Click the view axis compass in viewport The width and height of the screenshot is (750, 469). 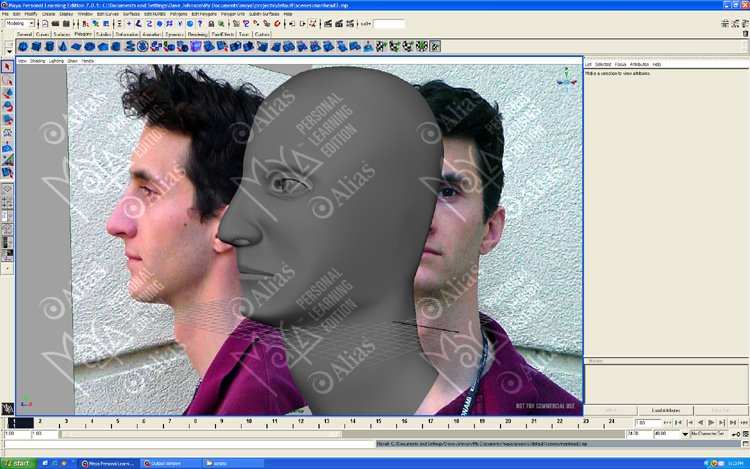pos(566,80)
